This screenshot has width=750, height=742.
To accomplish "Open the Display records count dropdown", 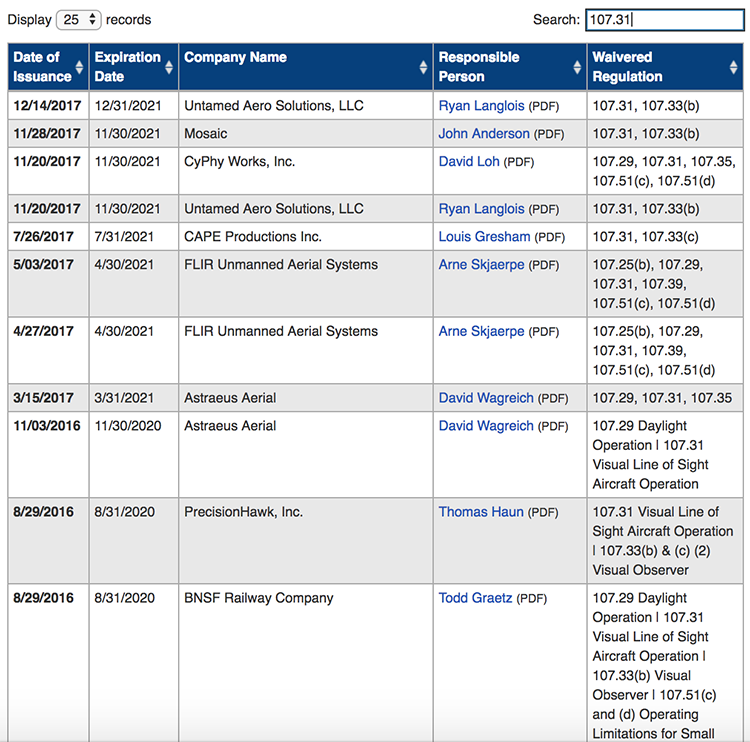I will point(78,20).
